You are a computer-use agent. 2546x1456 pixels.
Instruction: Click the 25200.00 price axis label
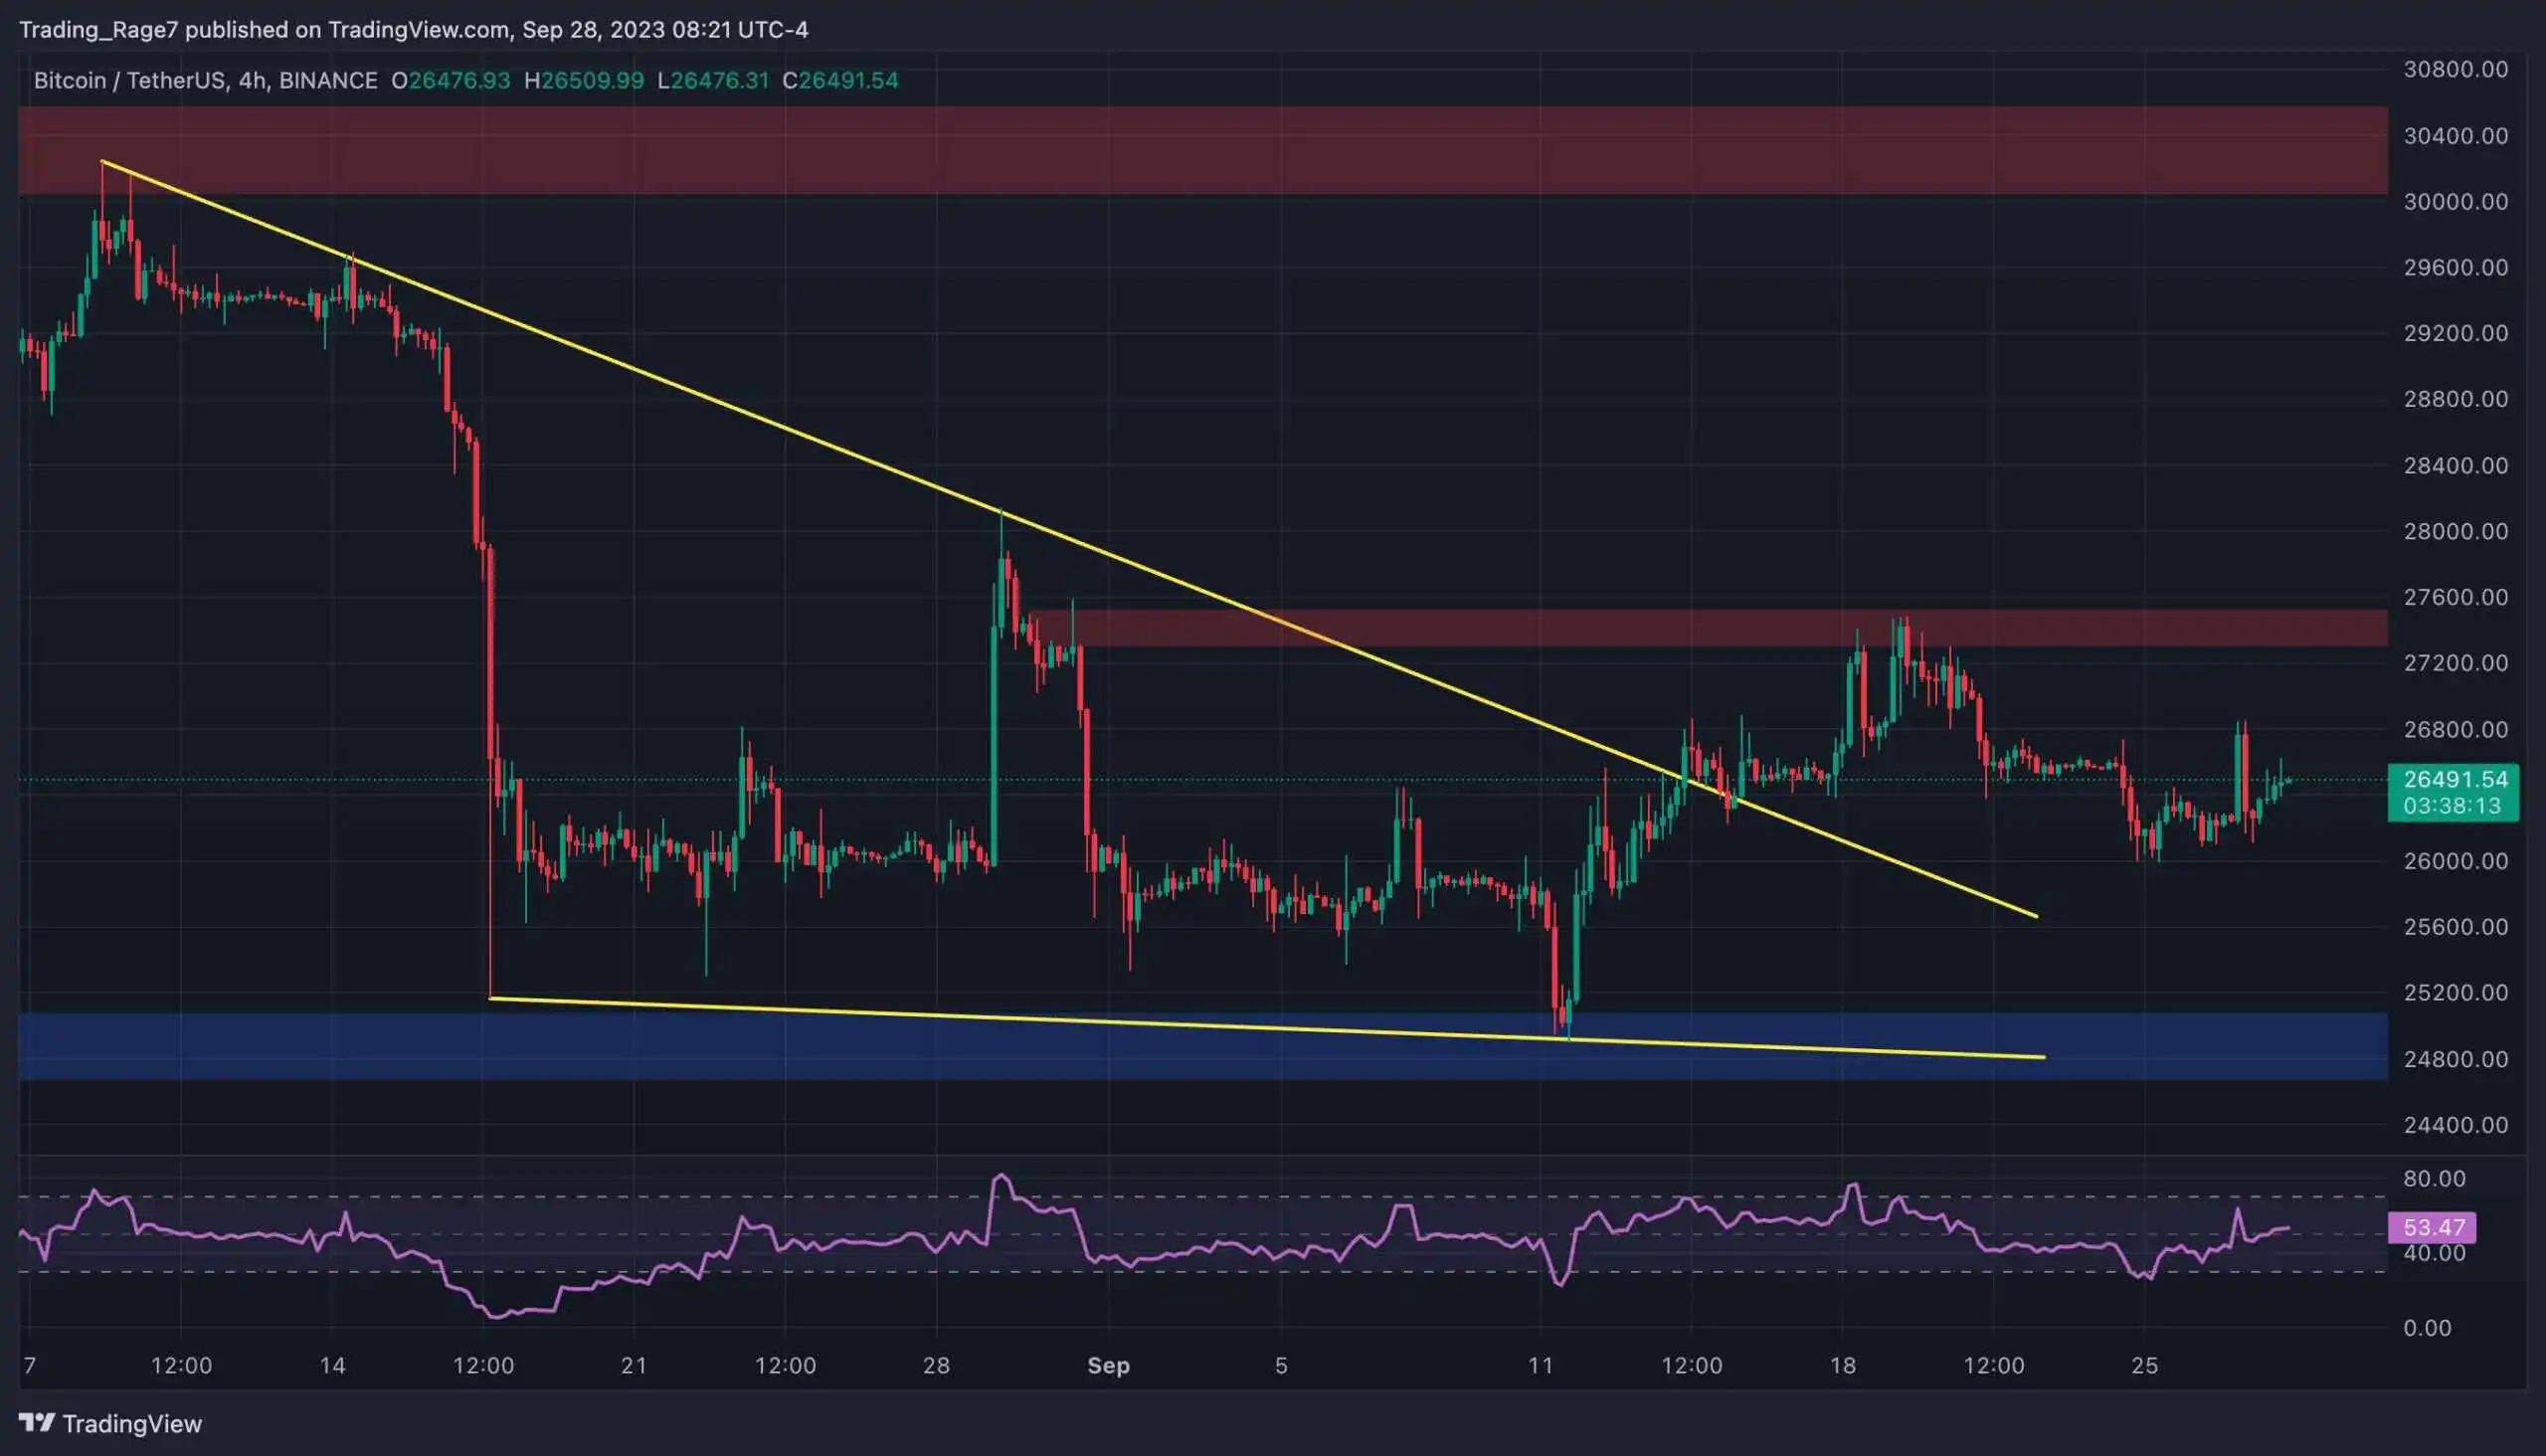(x=2455, y=993)
